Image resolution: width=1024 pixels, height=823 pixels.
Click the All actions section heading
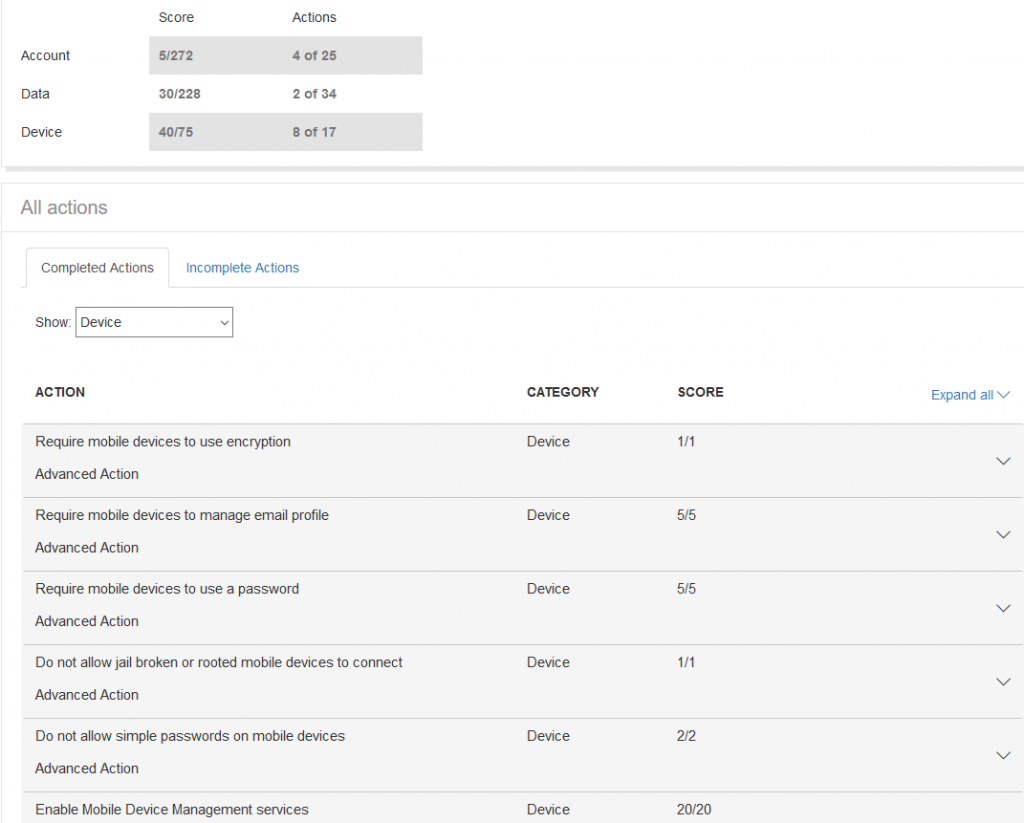(64, 207)
